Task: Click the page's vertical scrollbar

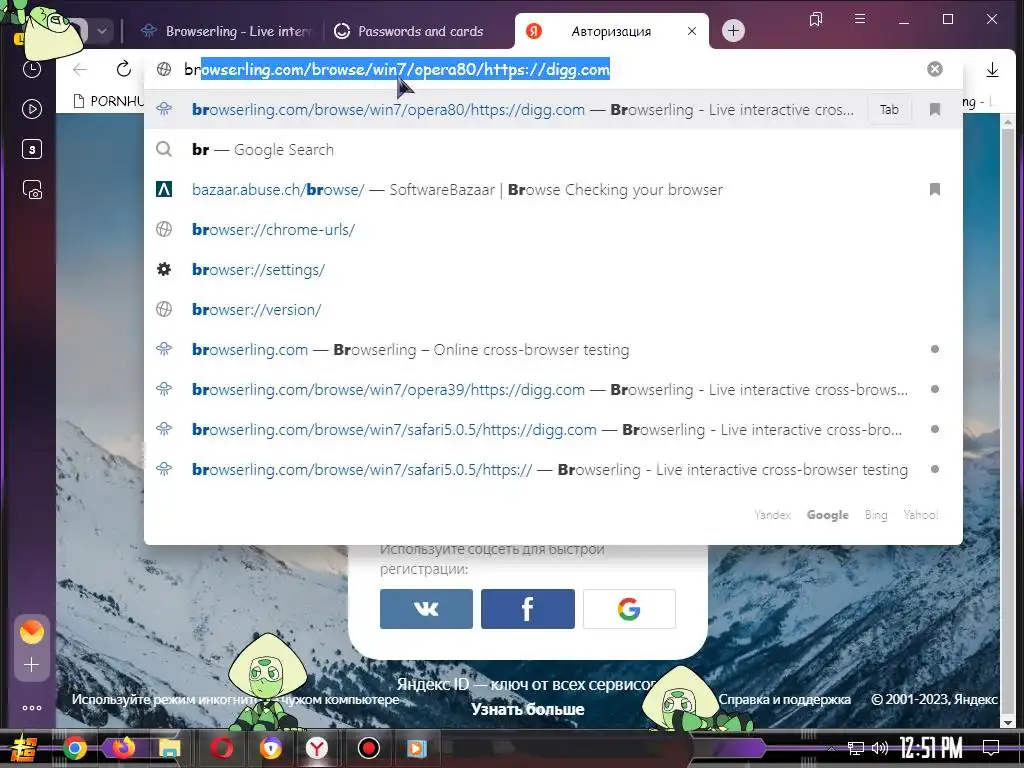Action: click(1007, 423)
